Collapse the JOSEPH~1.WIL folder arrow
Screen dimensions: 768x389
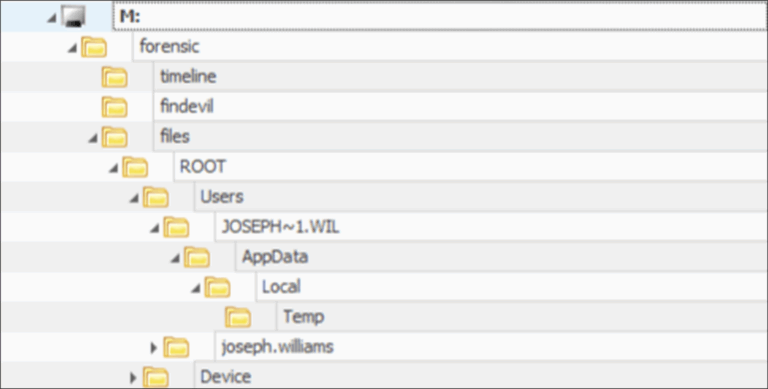tap(155, 229)
